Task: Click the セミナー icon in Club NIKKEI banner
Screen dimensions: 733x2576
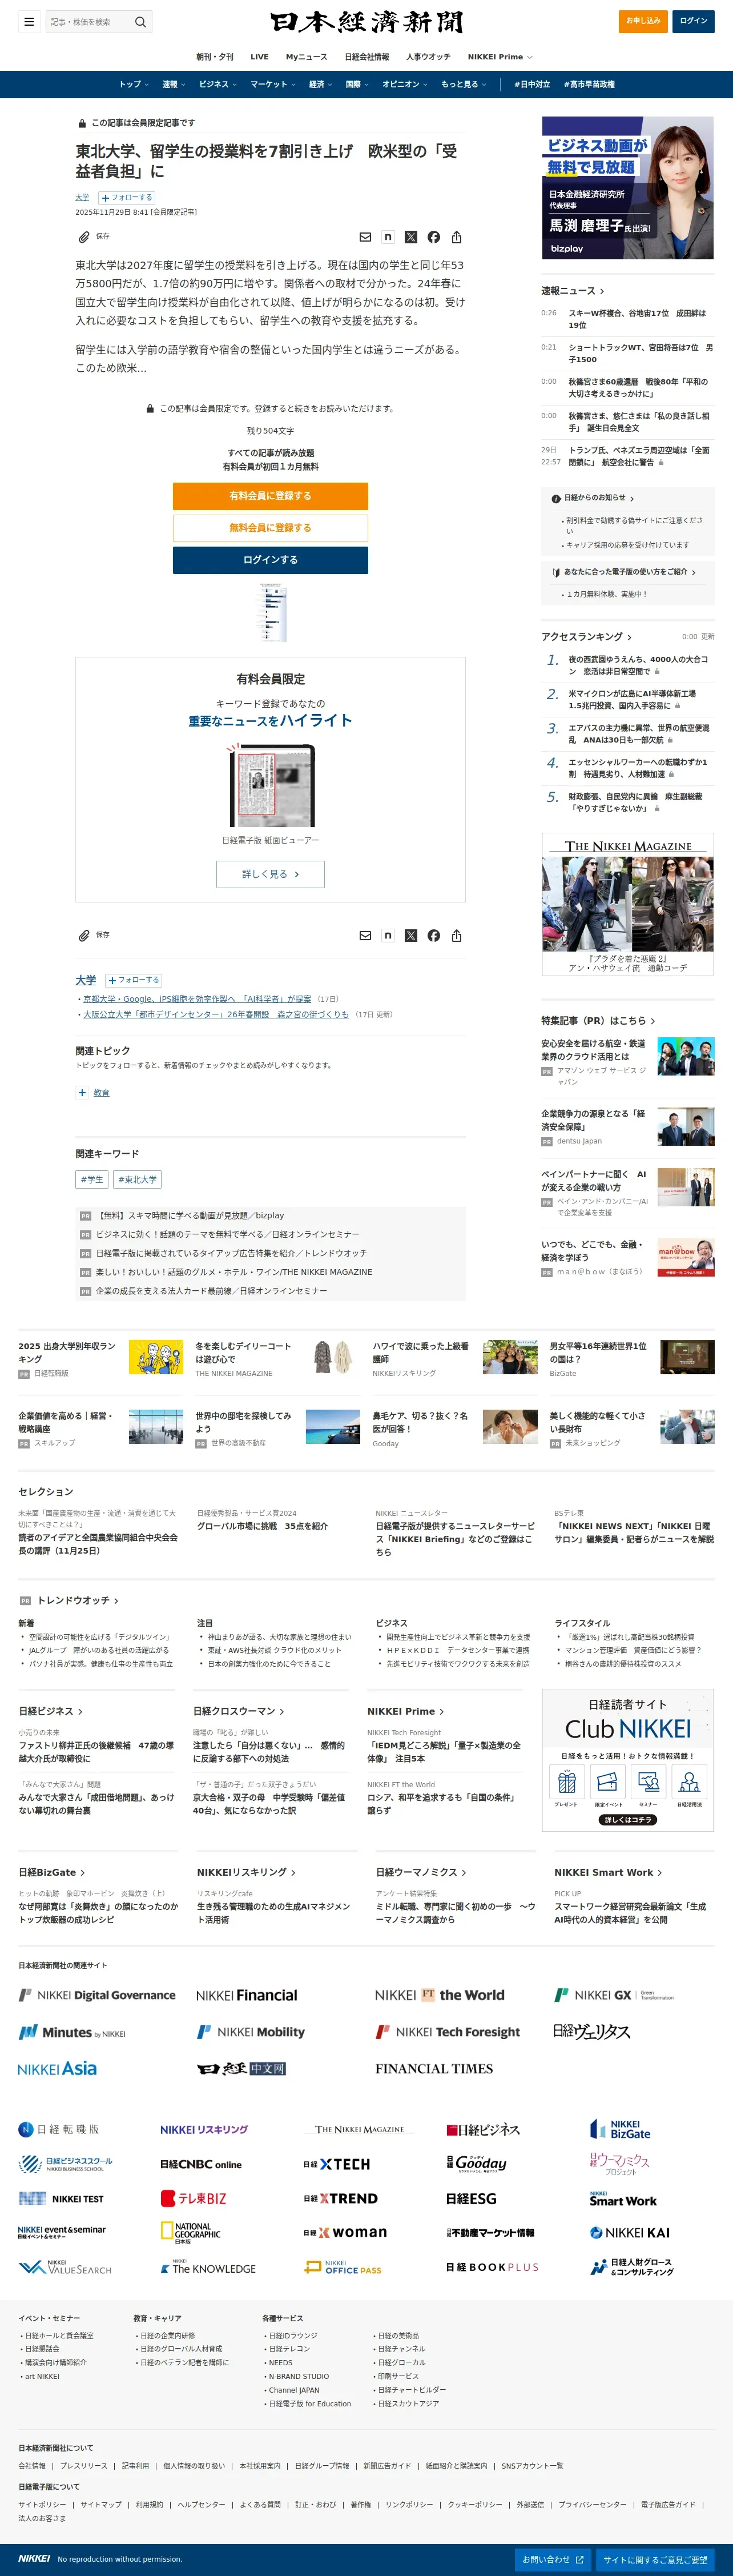Action: tap(648, 1782)
